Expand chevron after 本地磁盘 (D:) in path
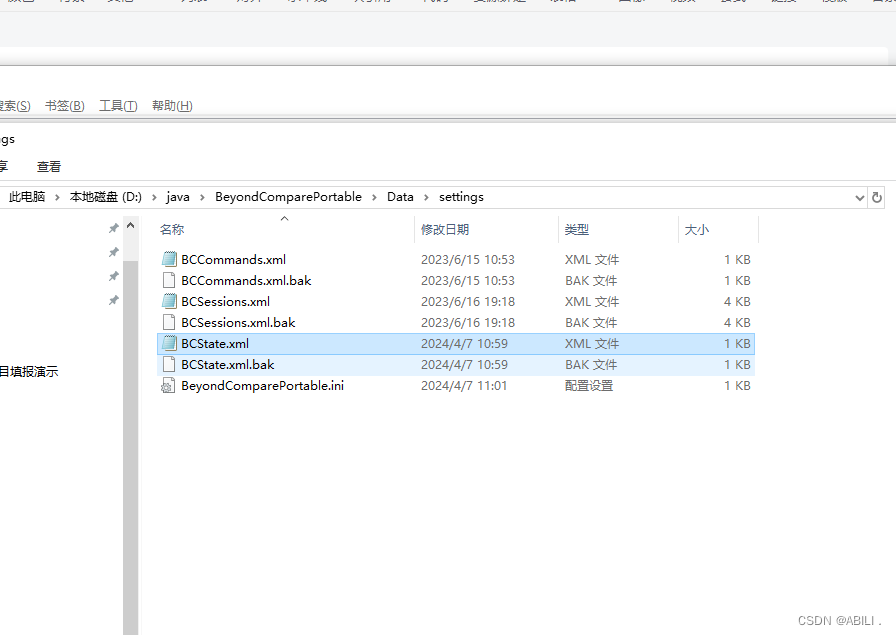The width and height of the screenshot is (896, 635). (x=154, y=198)
